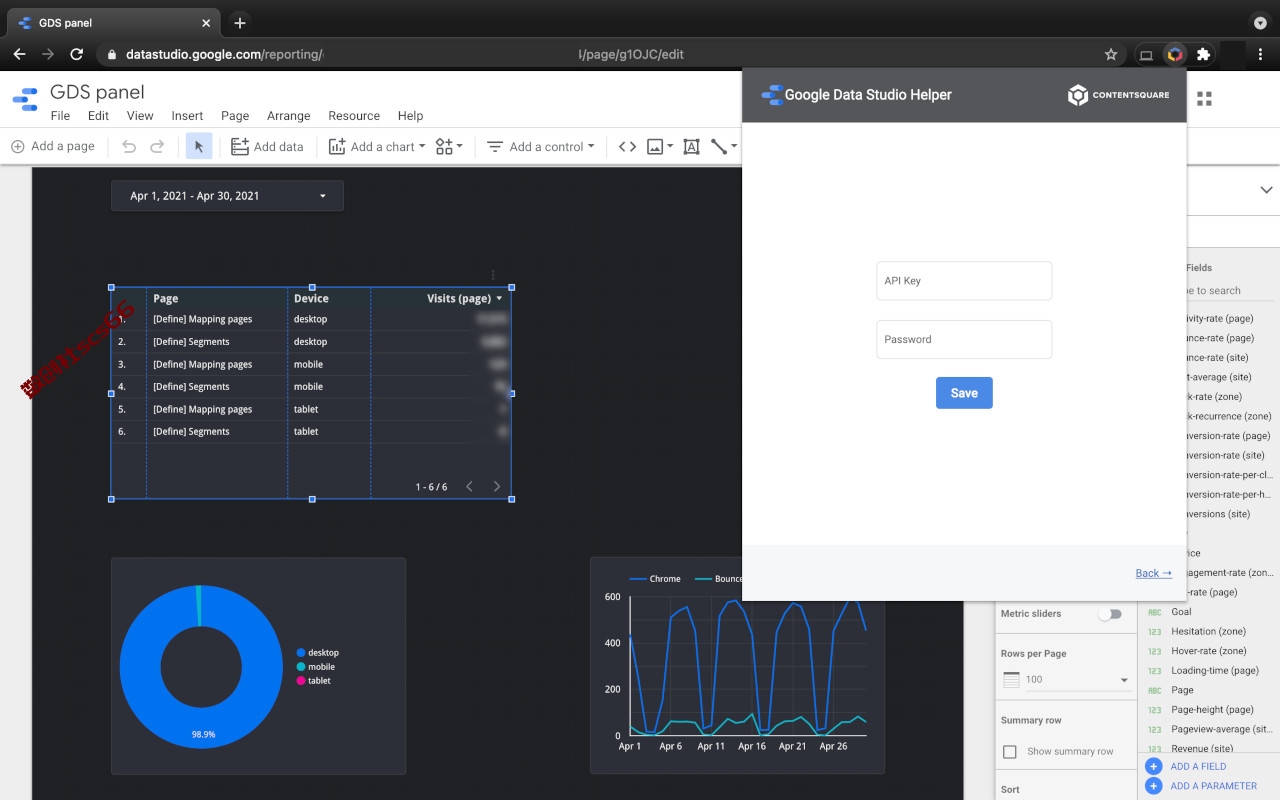The image size is (1280, 800).
Task: Click the Back link in helper popup
Action: coord(1153,573)
